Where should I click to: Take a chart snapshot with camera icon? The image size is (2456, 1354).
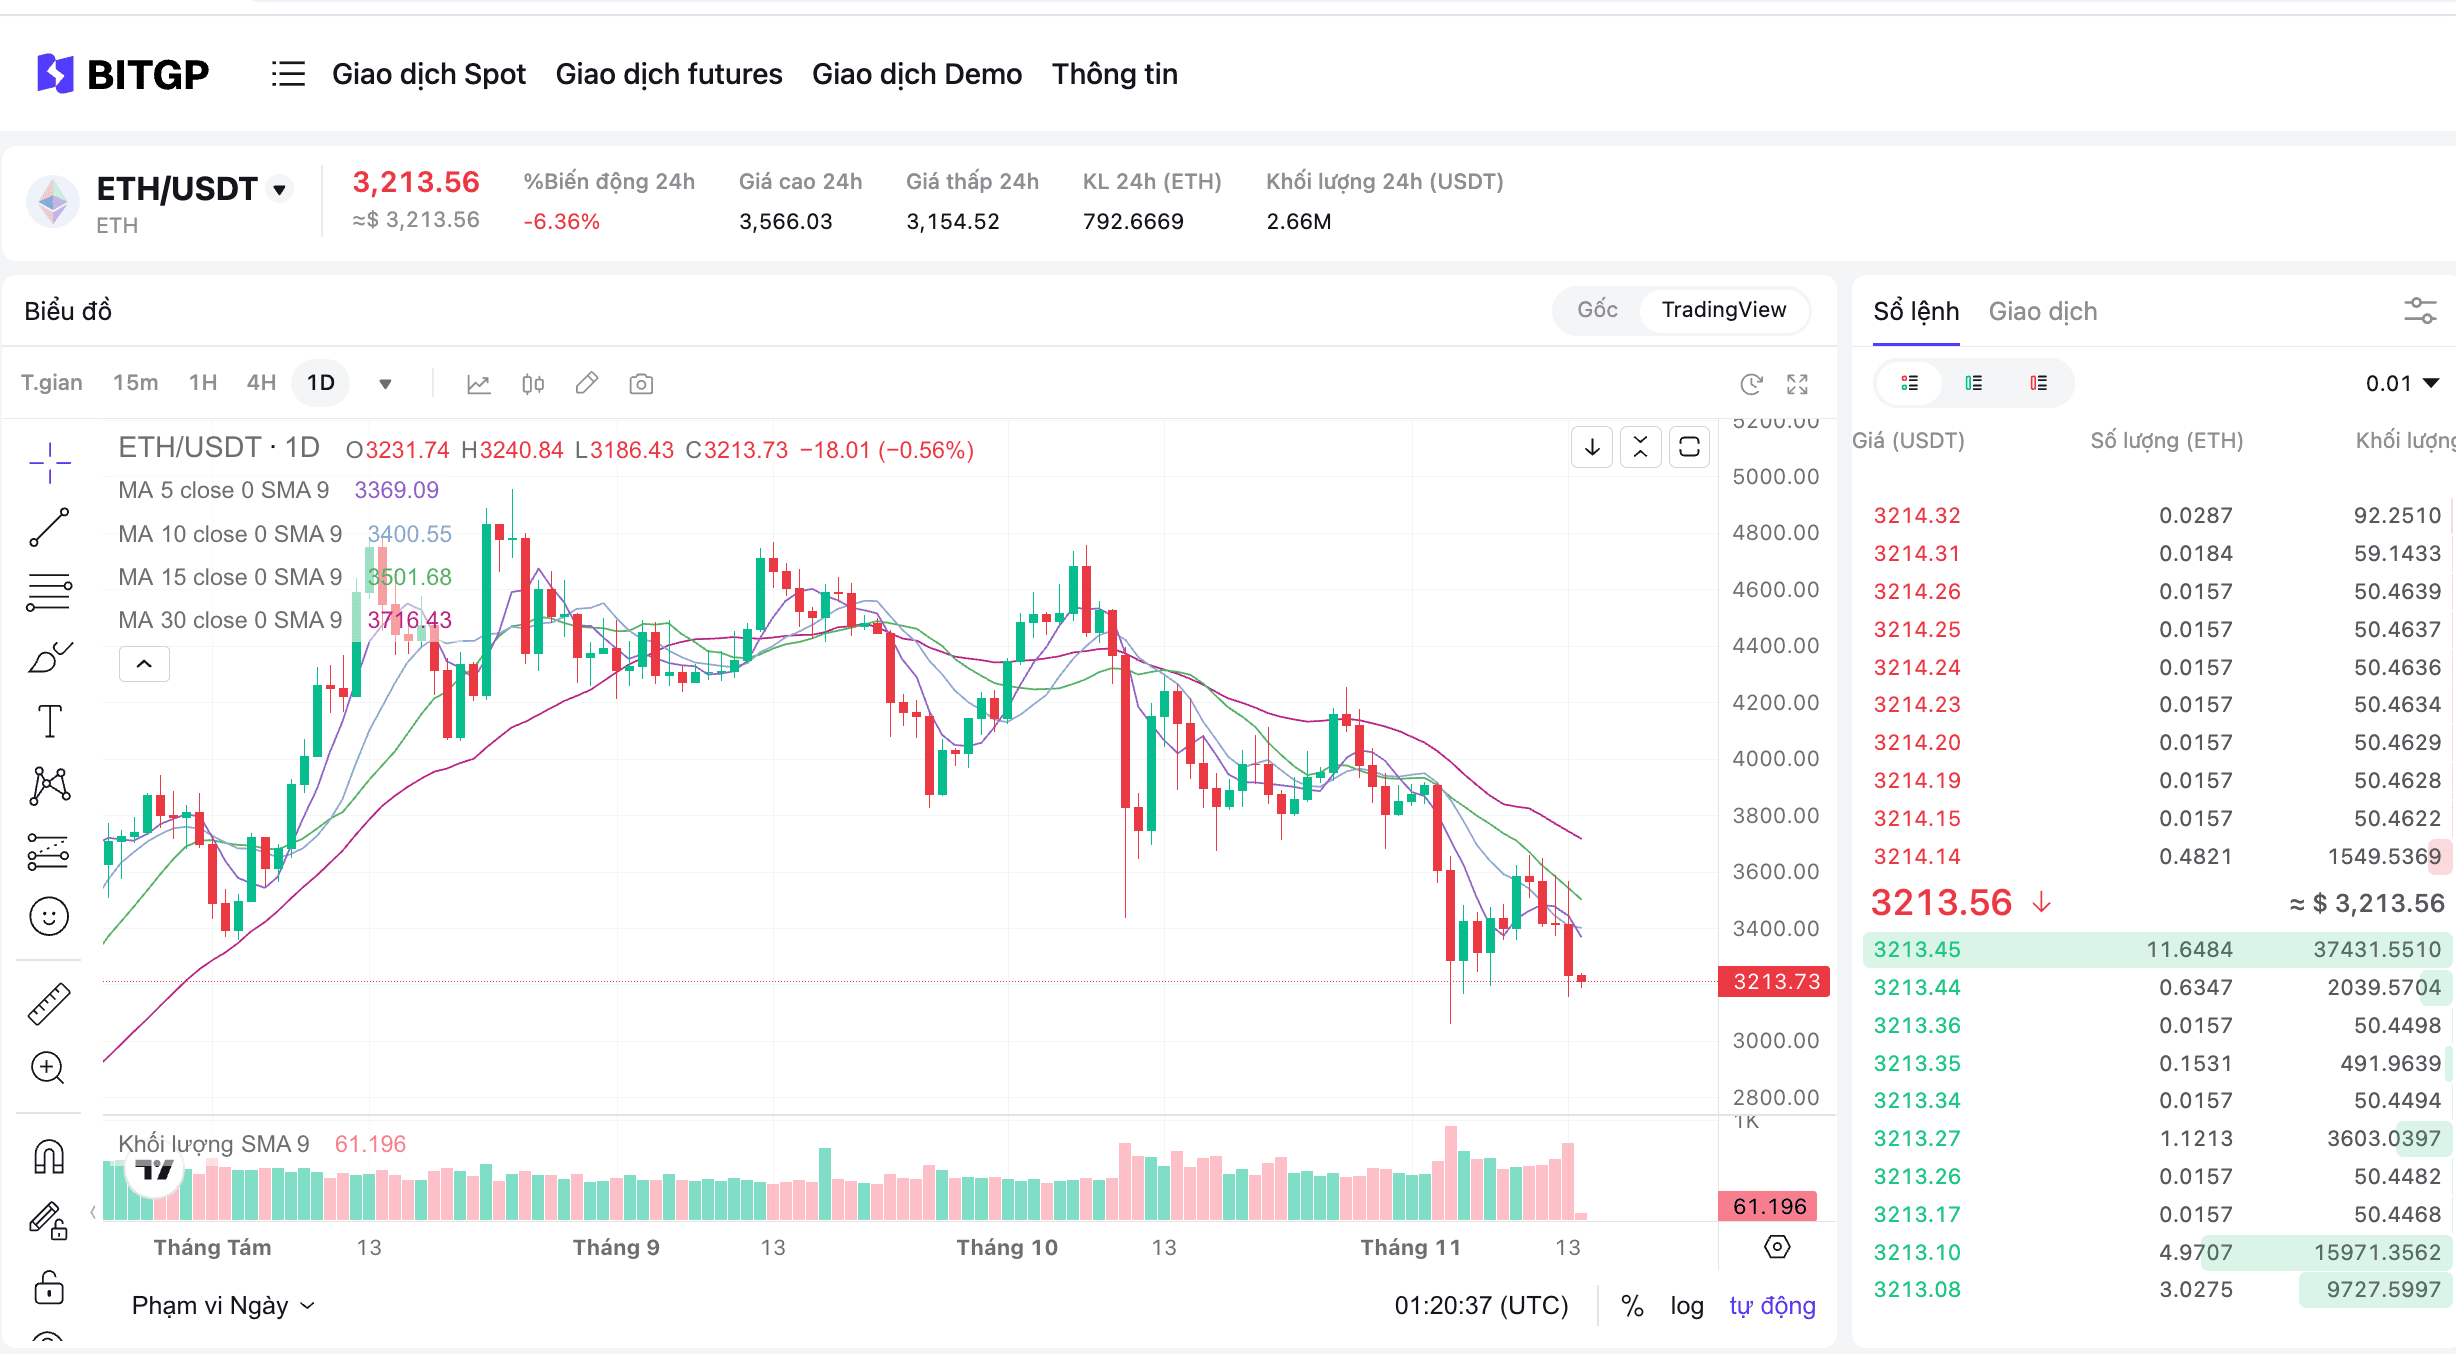(x=641, y=384)
